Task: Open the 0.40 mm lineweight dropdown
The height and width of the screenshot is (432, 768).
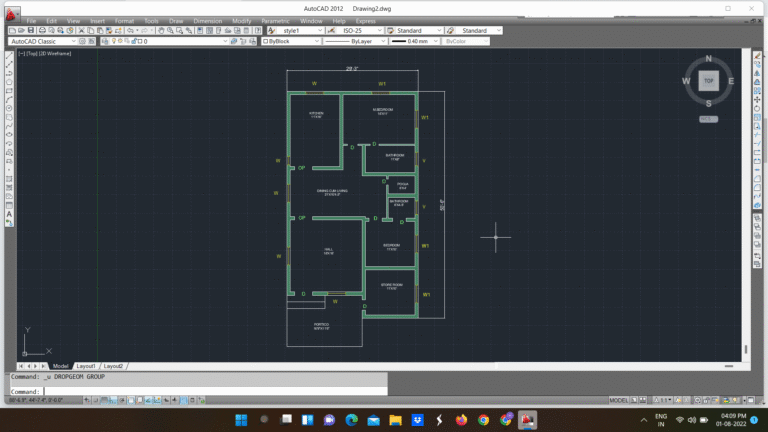Action: click(x=414, y=41)
